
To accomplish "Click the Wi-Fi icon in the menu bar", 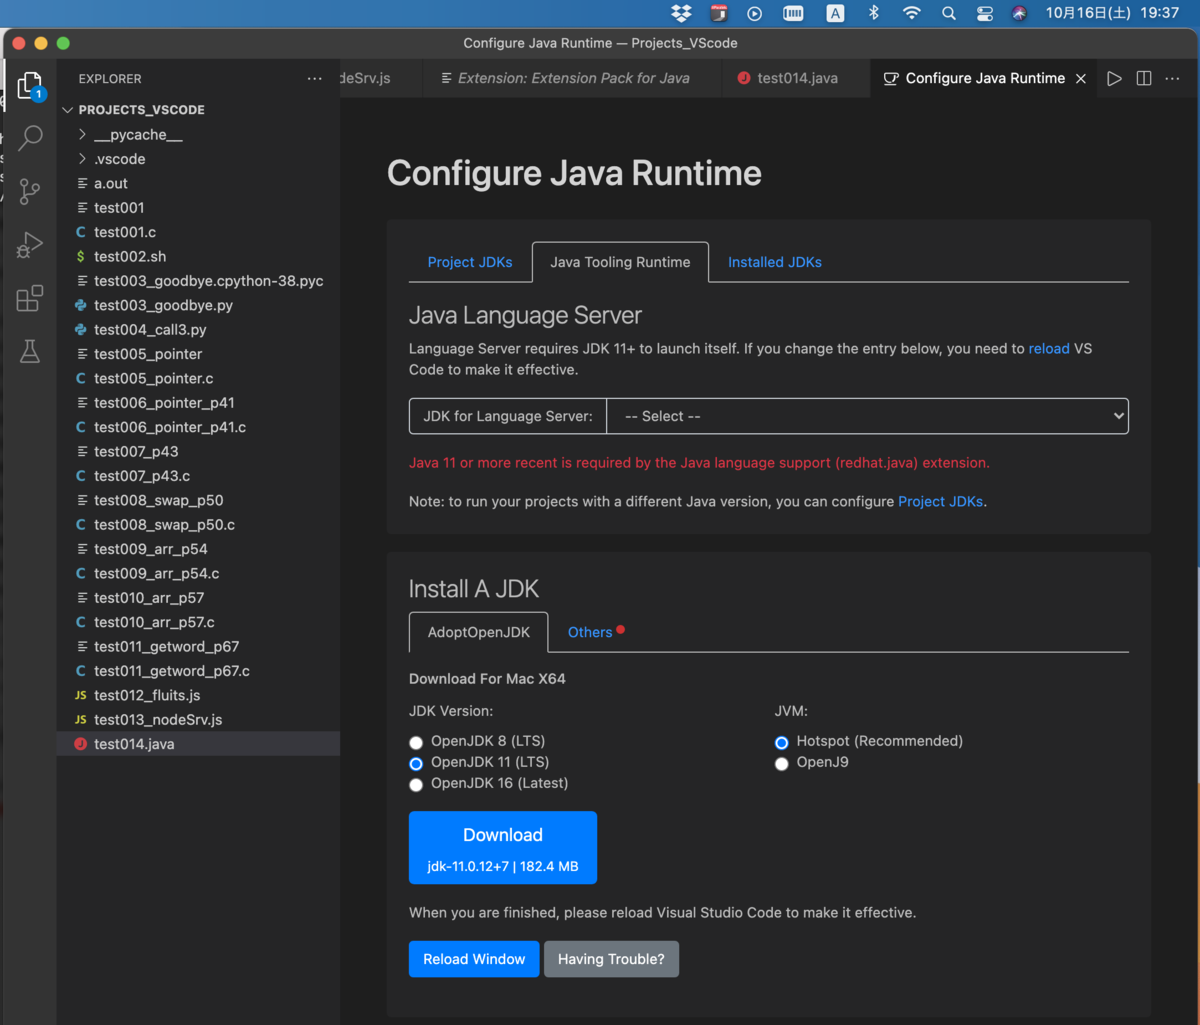I will [912, 13].
